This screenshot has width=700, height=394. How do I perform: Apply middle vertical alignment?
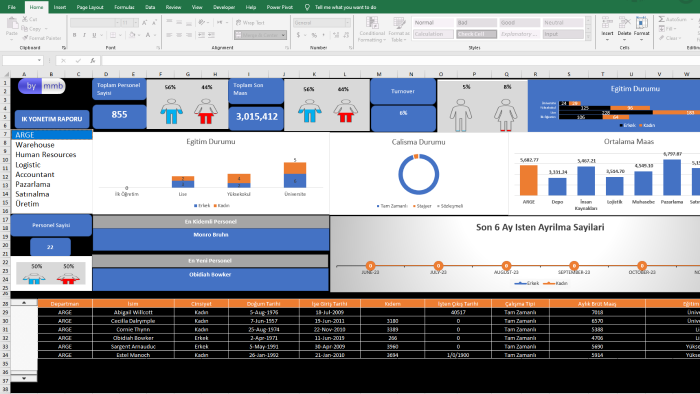click(179, 22)
